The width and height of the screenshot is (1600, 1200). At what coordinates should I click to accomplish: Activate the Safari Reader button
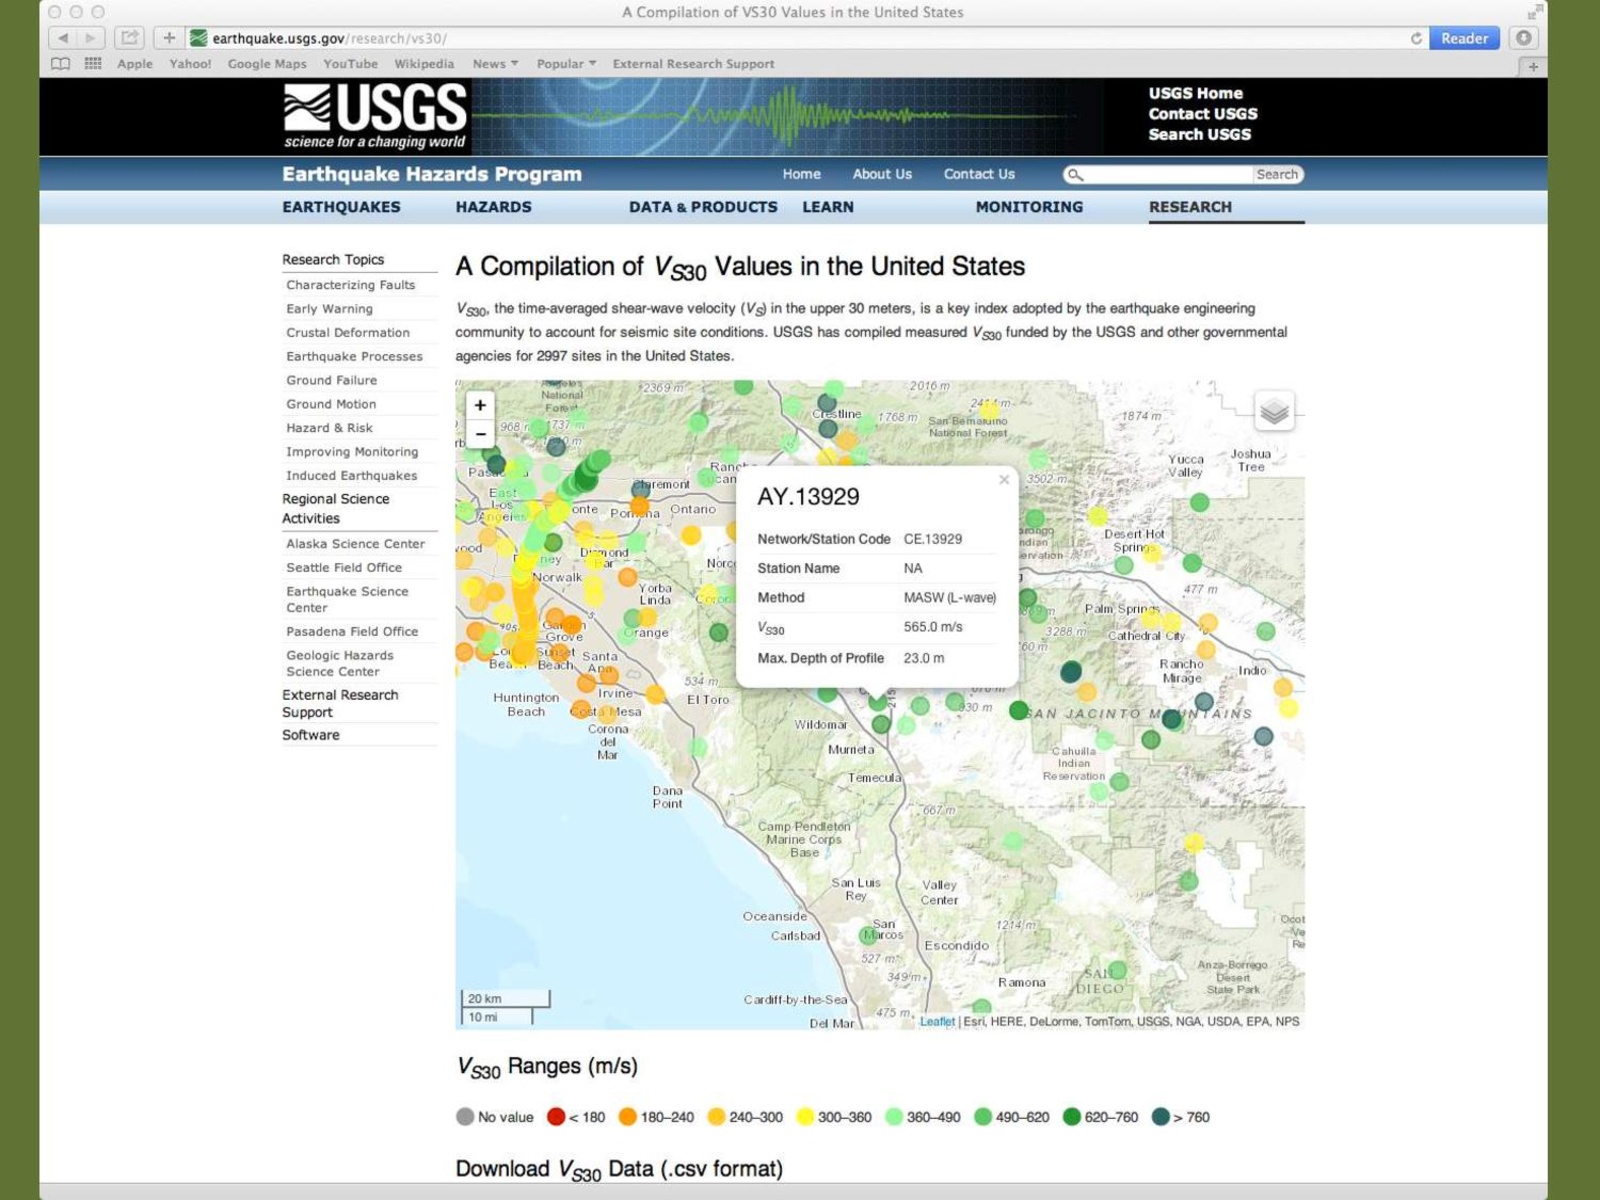(x=1464, y=38)
